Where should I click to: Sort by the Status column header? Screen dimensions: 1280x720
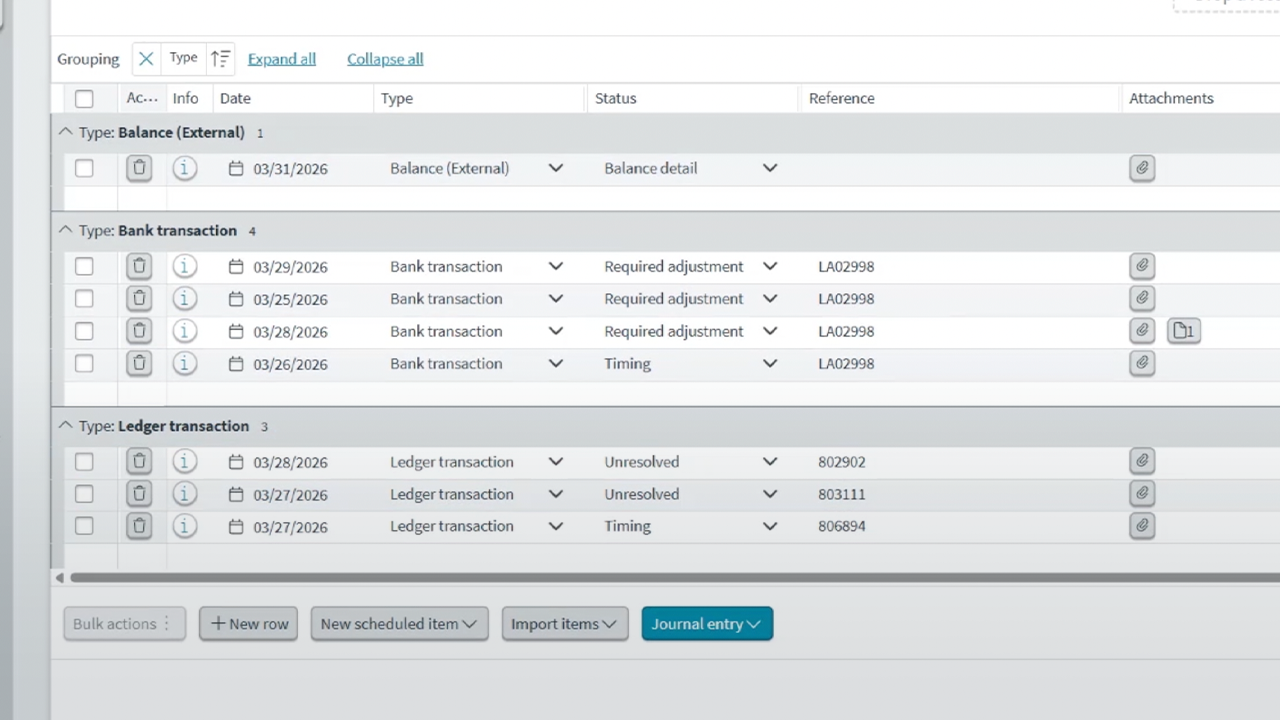click(x=615, y=98)
